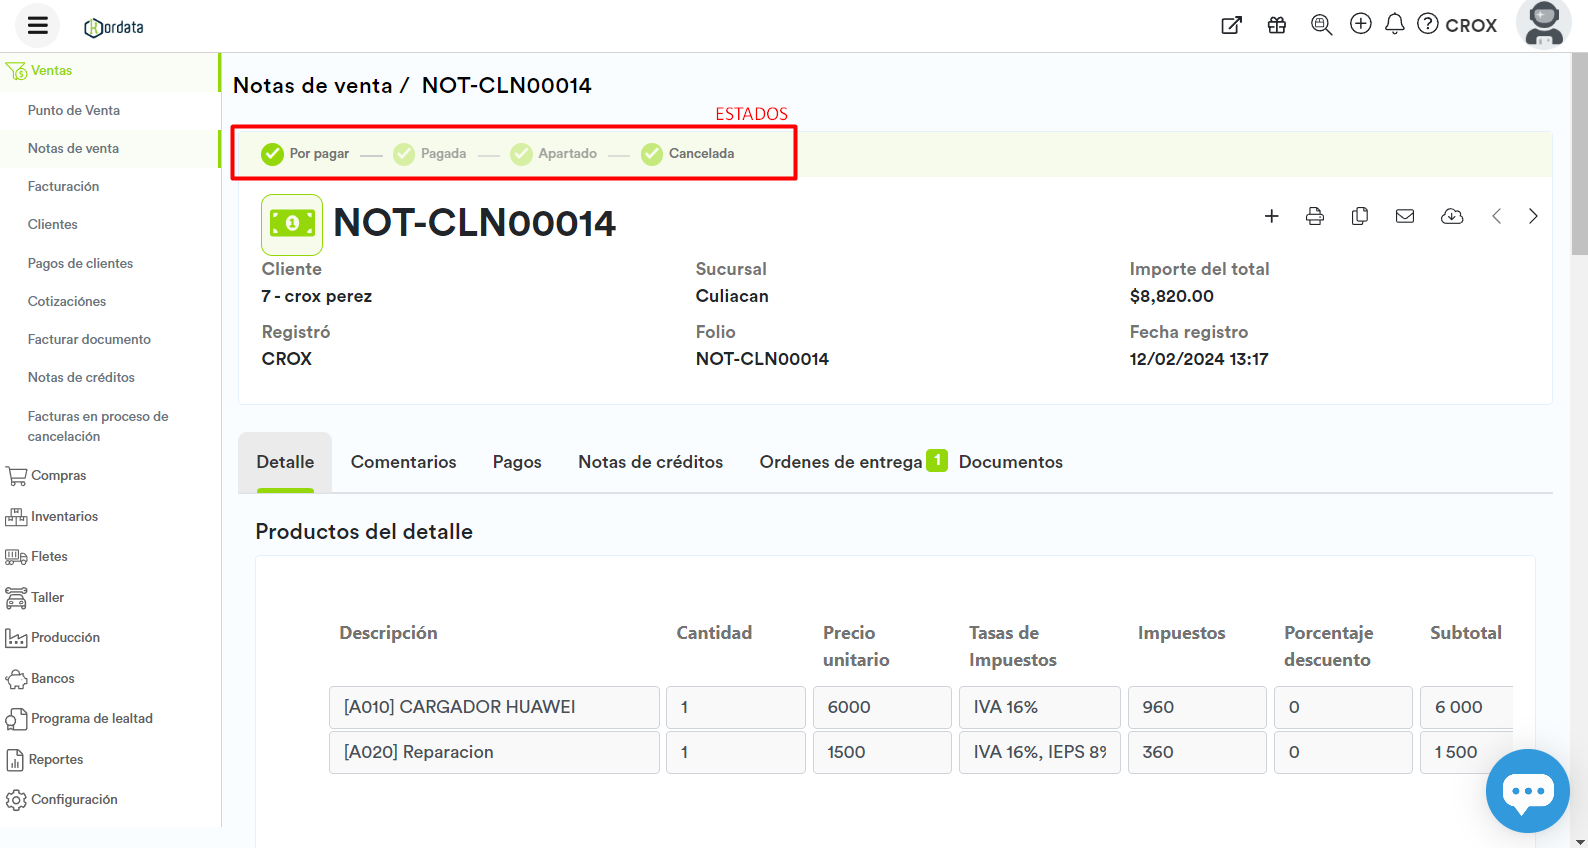The height and width of the screenshot is (848, 1588).
Task: Go to next sales note arrow
Action: point(1533,216)
